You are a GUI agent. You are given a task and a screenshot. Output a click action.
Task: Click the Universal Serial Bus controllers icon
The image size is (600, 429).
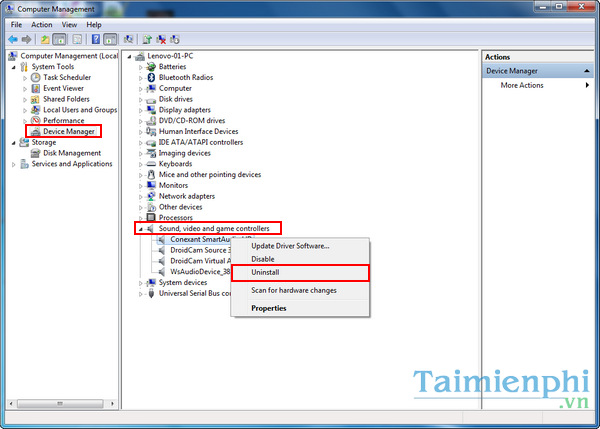pyautogui.click(x=152, y=294)
